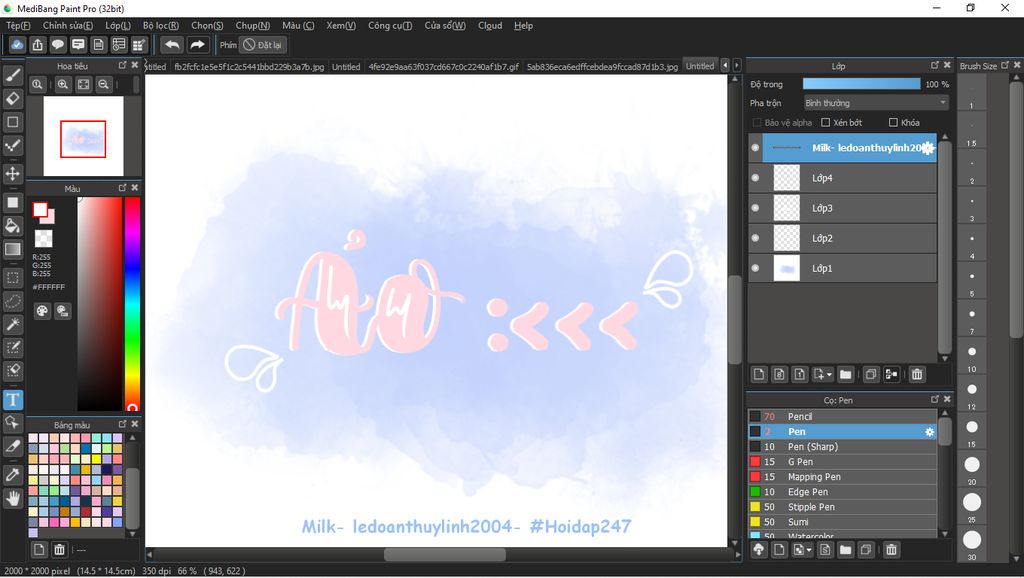Zoom out on the Navigator panel
The width and height of the screenshot is (1024, 578).
103,84
